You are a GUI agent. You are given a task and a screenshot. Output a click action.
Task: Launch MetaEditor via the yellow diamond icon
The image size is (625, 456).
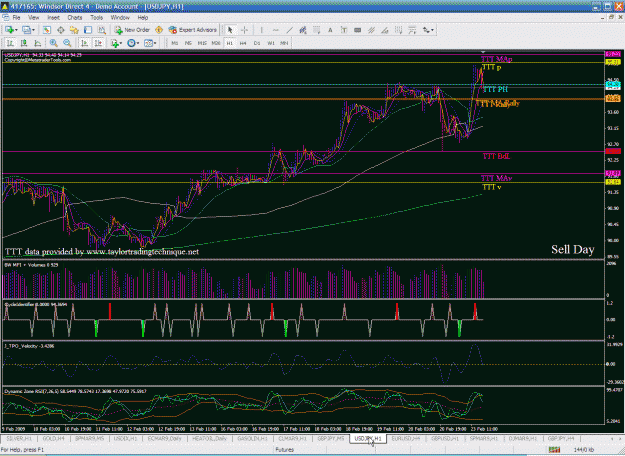click(x=159, y=30)
